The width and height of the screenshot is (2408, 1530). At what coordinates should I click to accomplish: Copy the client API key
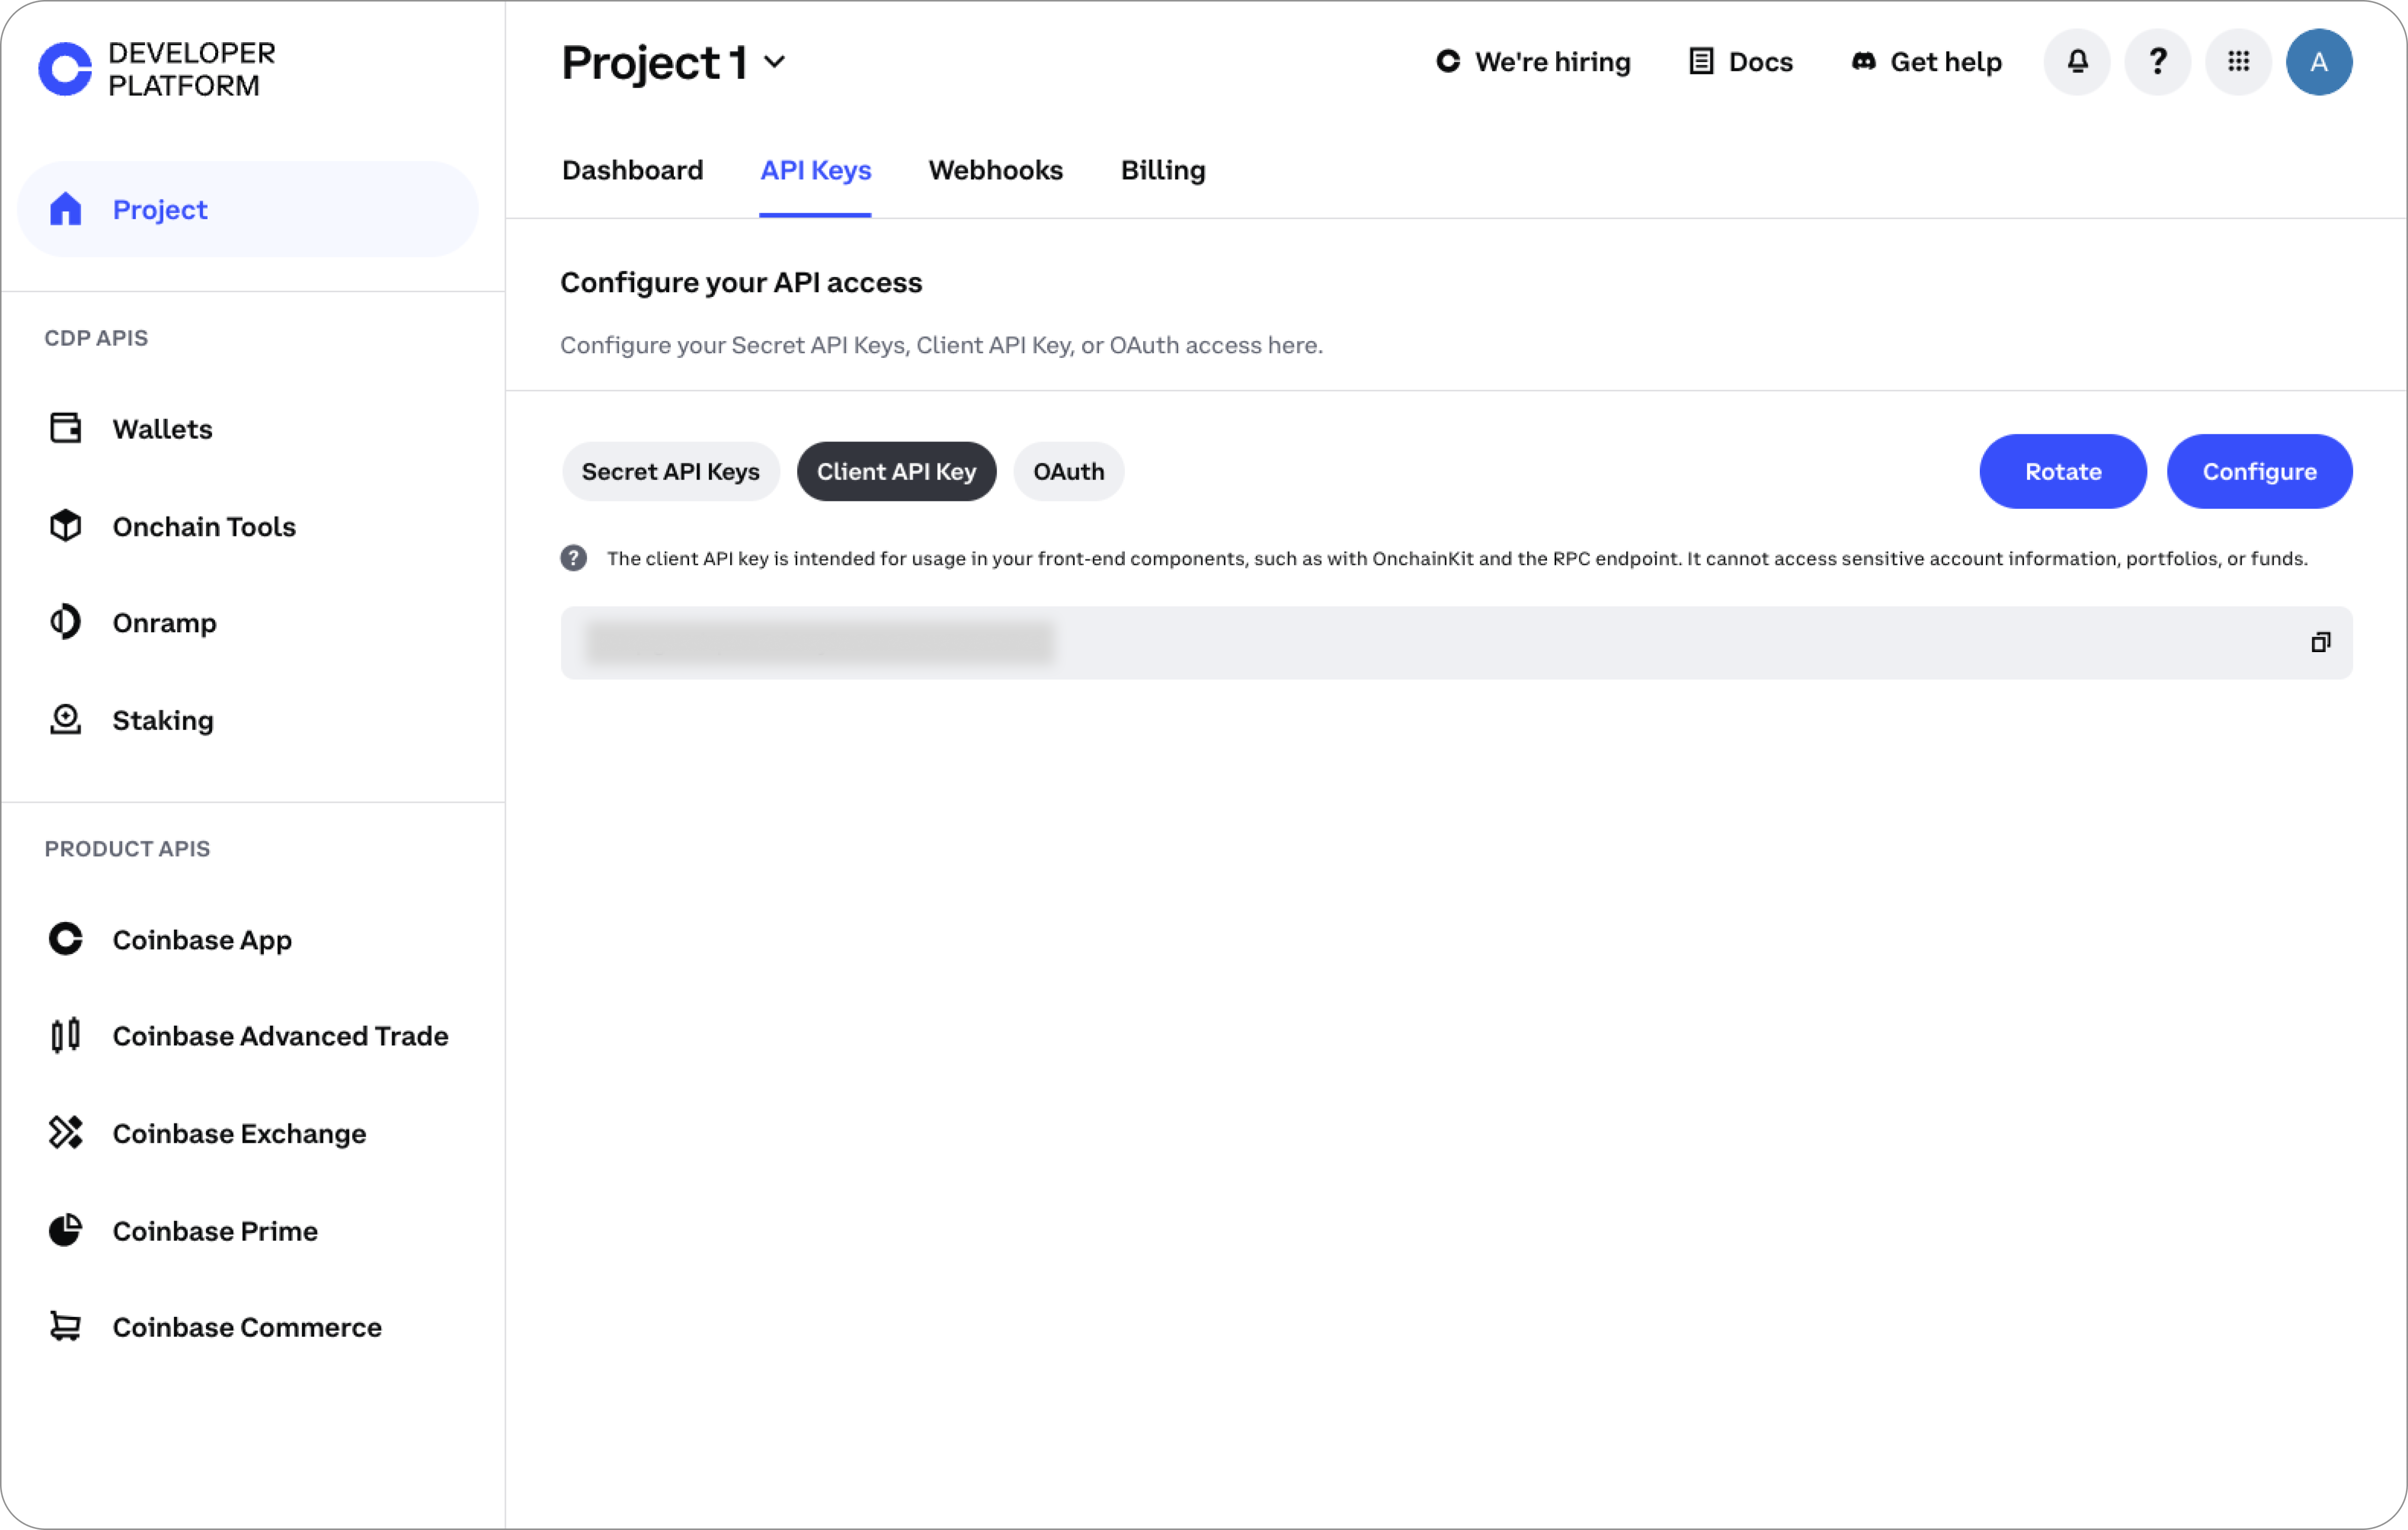click(2320, 643)
